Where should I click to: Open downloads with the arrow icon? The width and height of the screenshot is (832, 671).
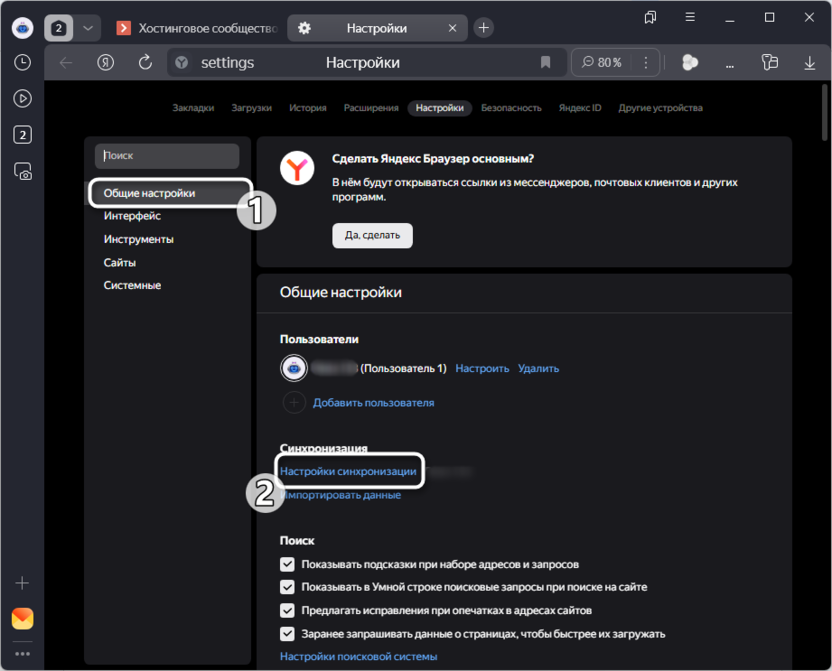(x=809, y=63)
